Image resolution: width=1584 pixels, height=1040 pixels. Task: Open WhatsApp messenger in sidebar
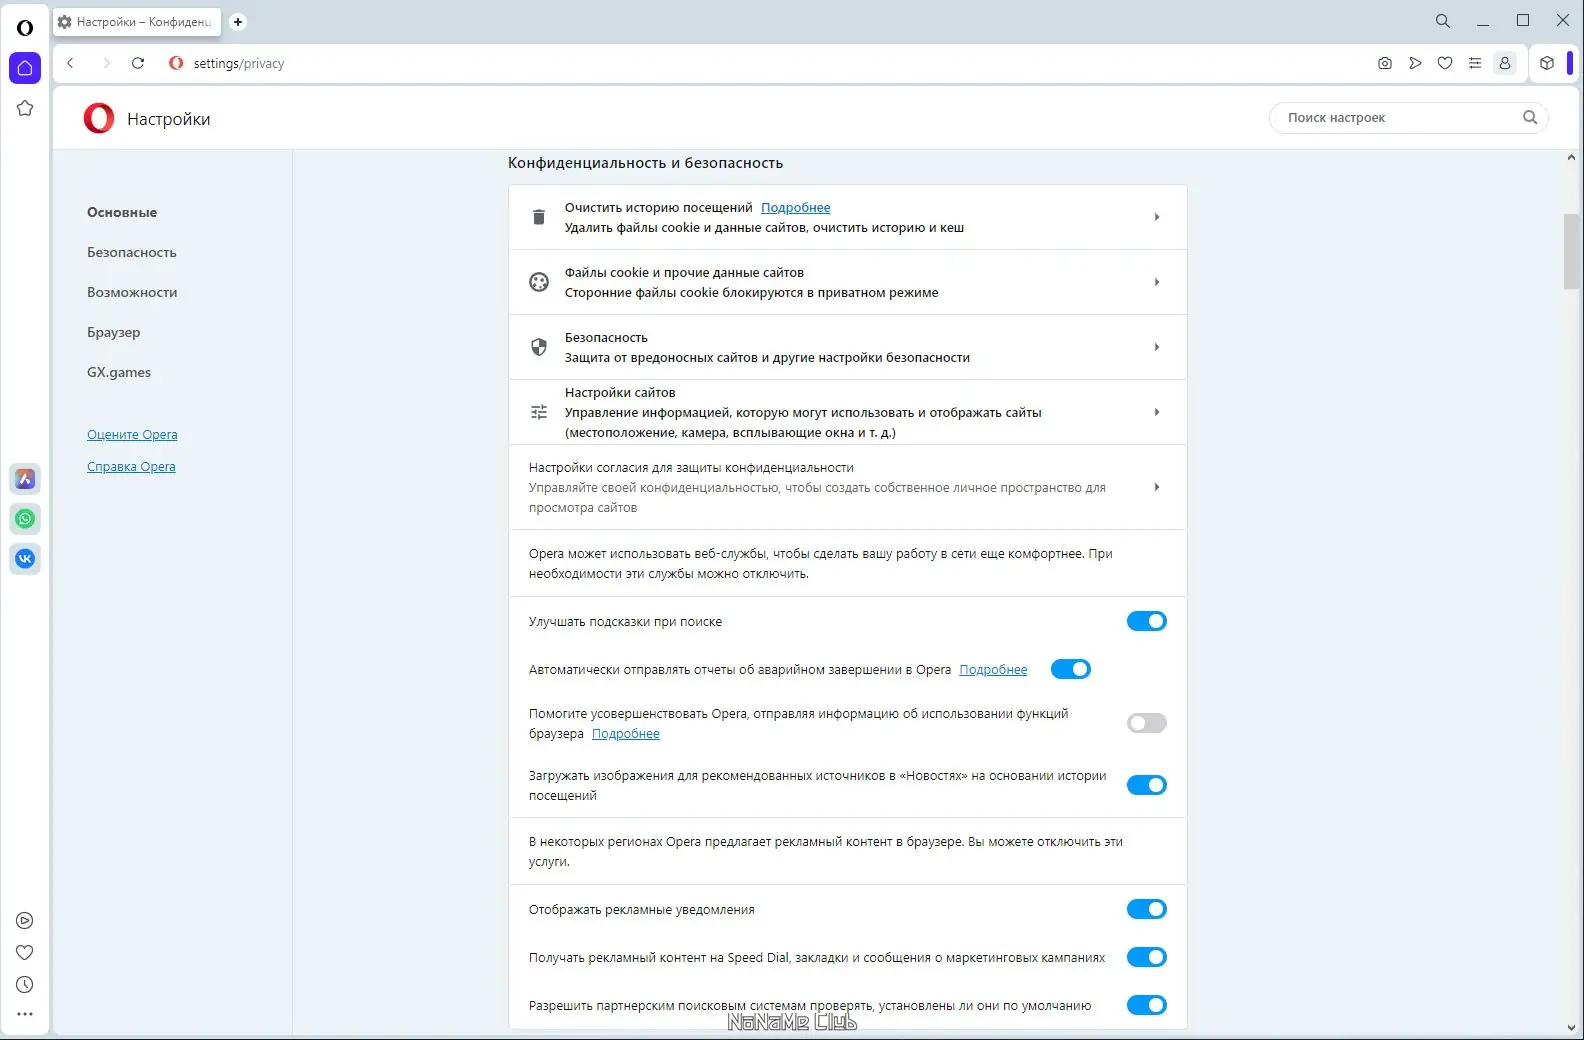click(x=25, y=519)
